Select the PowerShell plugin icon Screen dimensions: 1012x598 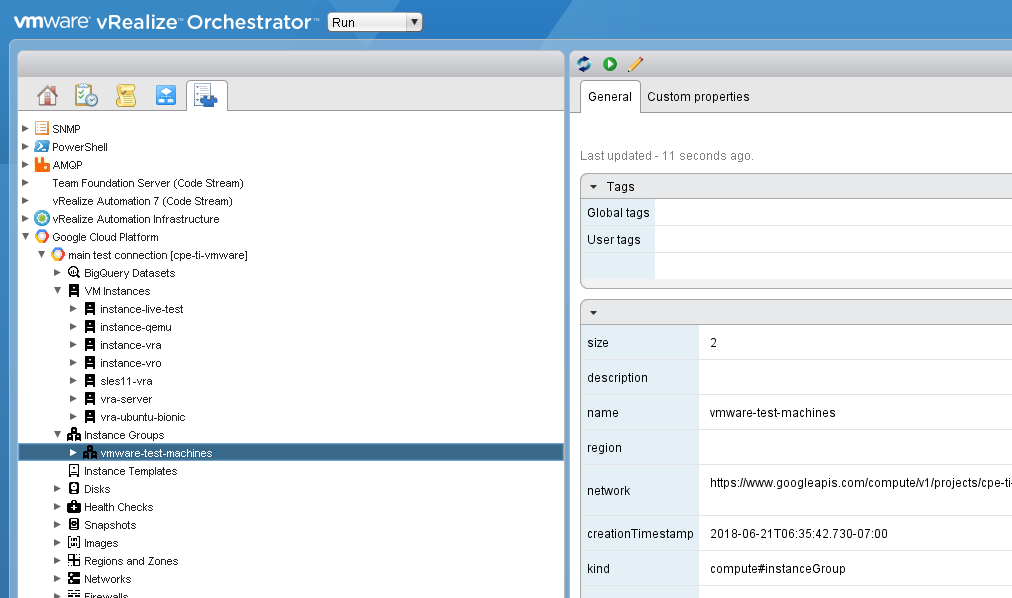coord(40,146)
